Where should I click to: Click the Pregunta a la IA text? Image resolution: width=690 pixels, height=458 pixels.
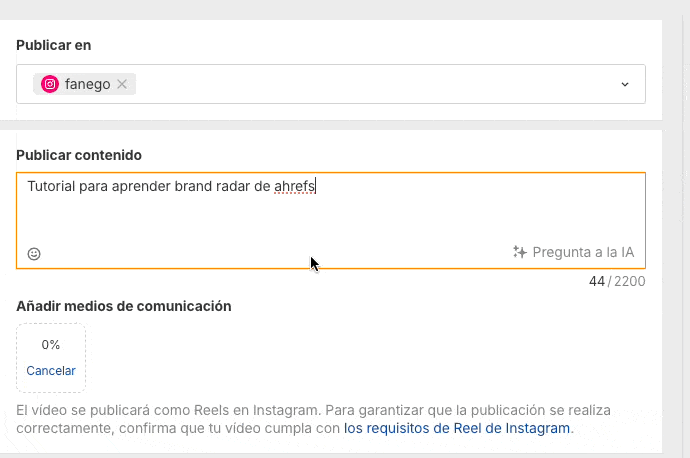pyautogui.click(x=583, y=252)
